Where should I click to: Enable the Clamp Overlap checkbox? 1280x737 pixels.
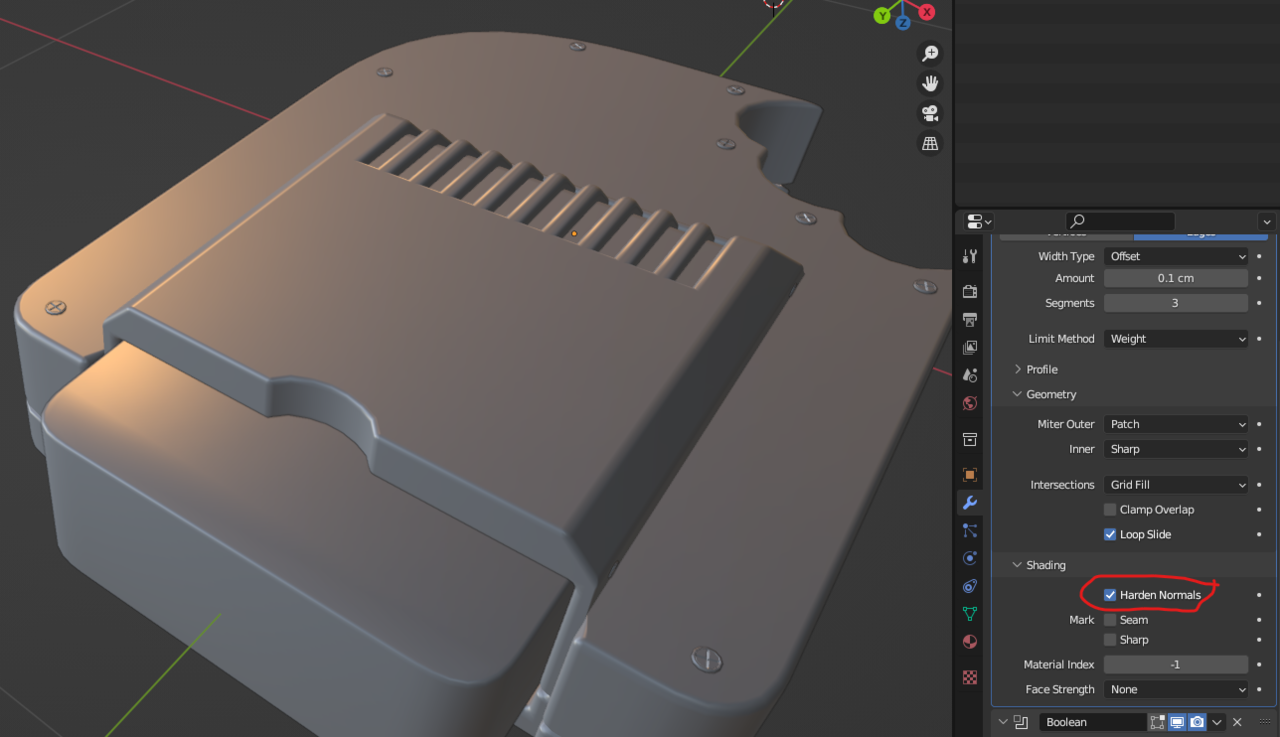point(1110,510)
